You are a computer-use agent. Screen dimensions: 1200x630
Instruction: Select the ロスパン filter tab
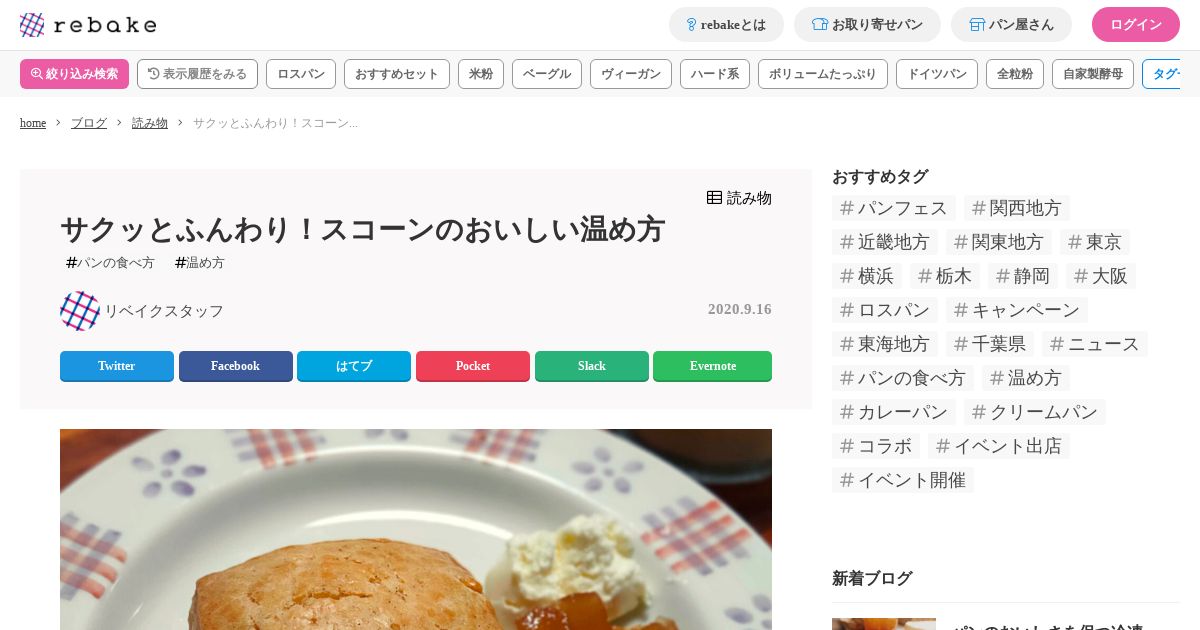(x=301, y=74)
